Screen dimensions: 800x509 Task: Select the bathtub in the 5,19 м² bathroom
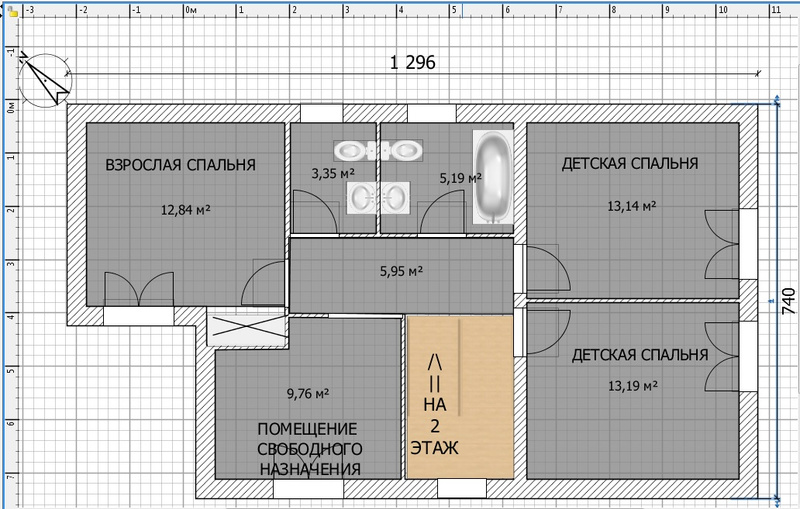[492, 177]
